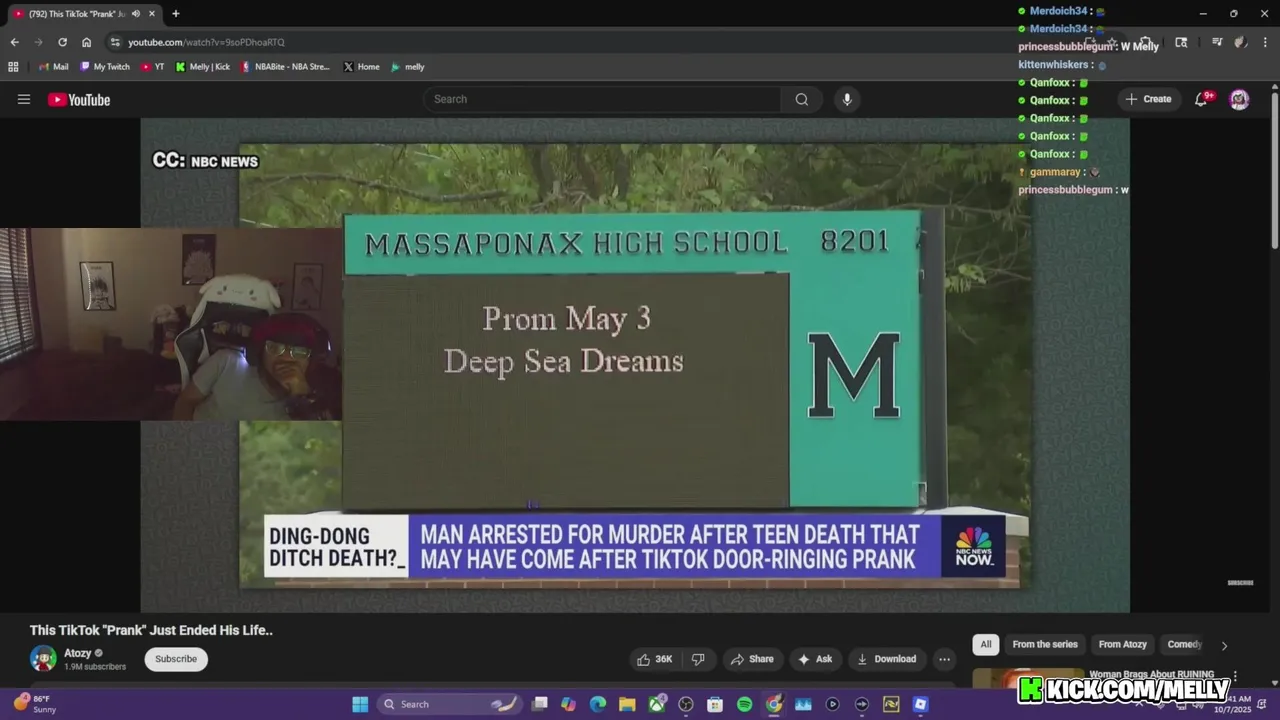The image size is (1280, 720).
Task: Open the YT bookmark
Action: [153, 67]
